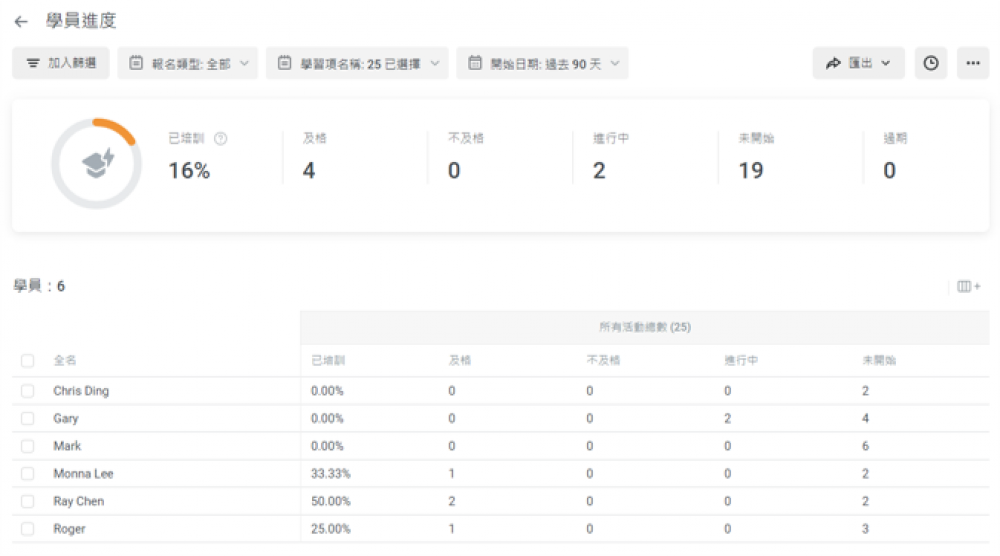Click the 加入篩選 button
Screen dimensions: 1000x556
click(x=61, y=63)
